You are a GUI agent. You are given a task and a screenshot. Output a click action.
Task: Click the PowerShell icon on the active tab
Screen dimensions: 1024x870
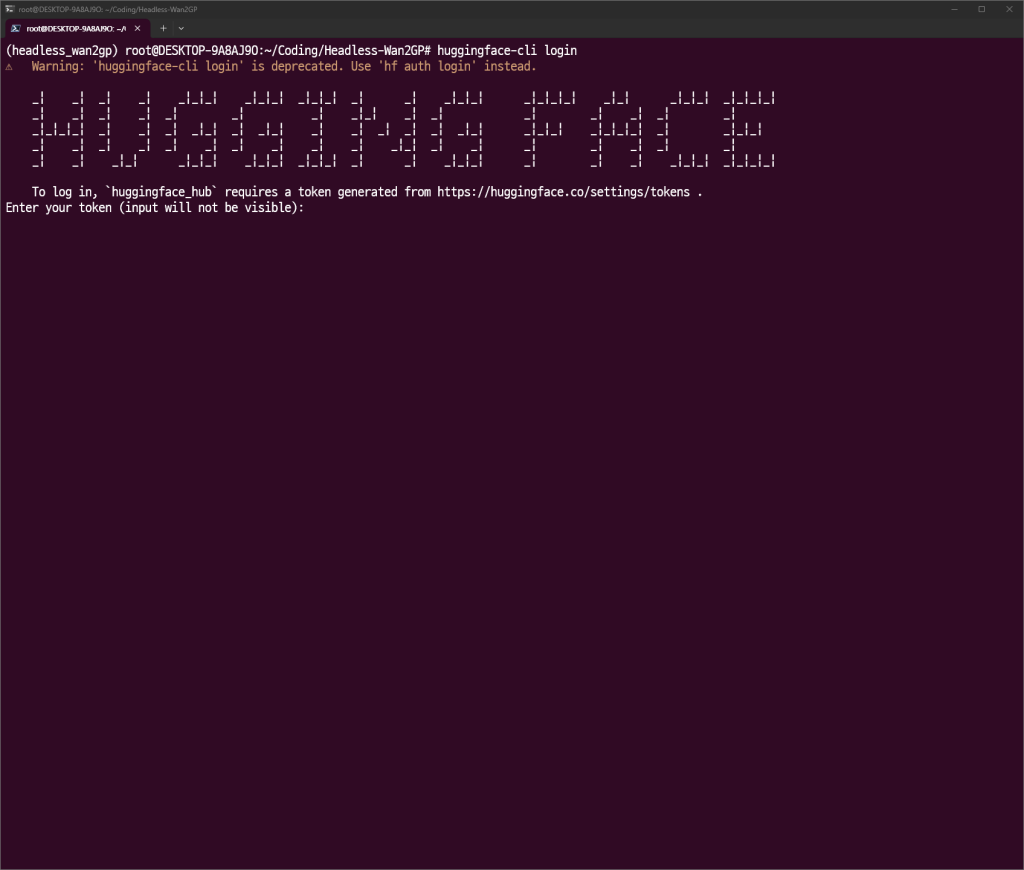17,28
